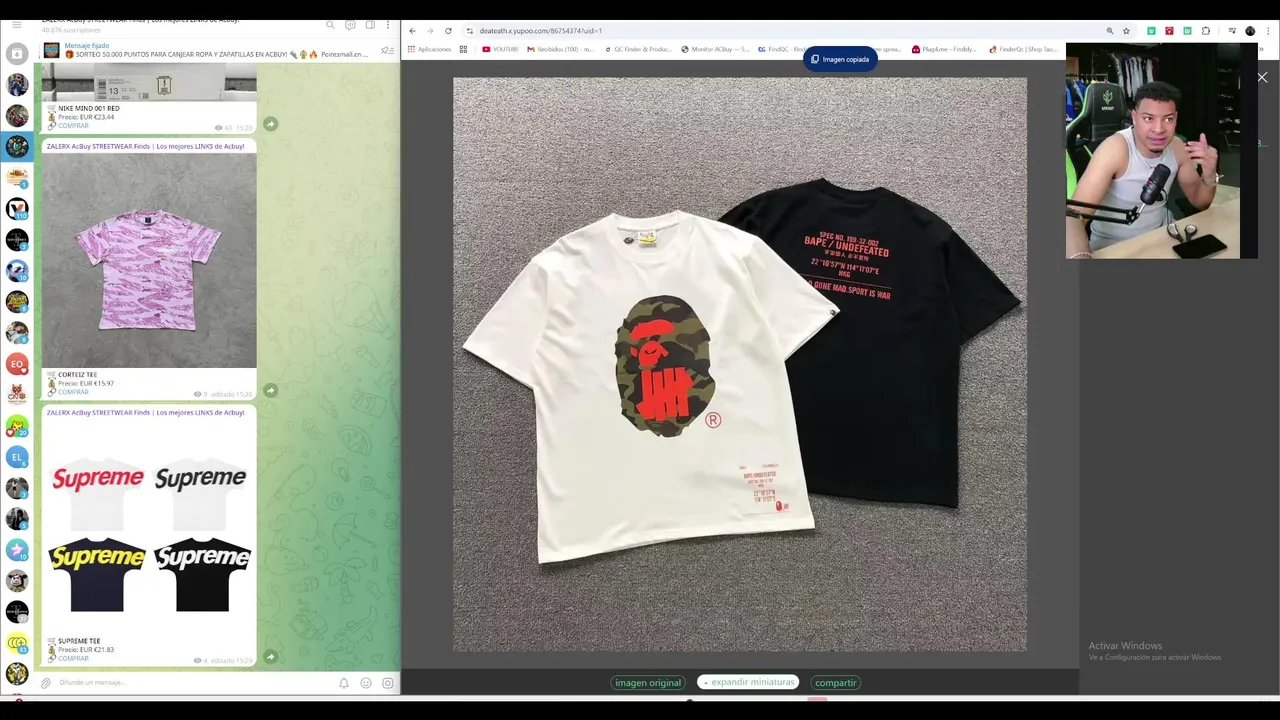Go forward in the browser
The width and height of the screenshot is (1280, 720).
tap(430, 31)
